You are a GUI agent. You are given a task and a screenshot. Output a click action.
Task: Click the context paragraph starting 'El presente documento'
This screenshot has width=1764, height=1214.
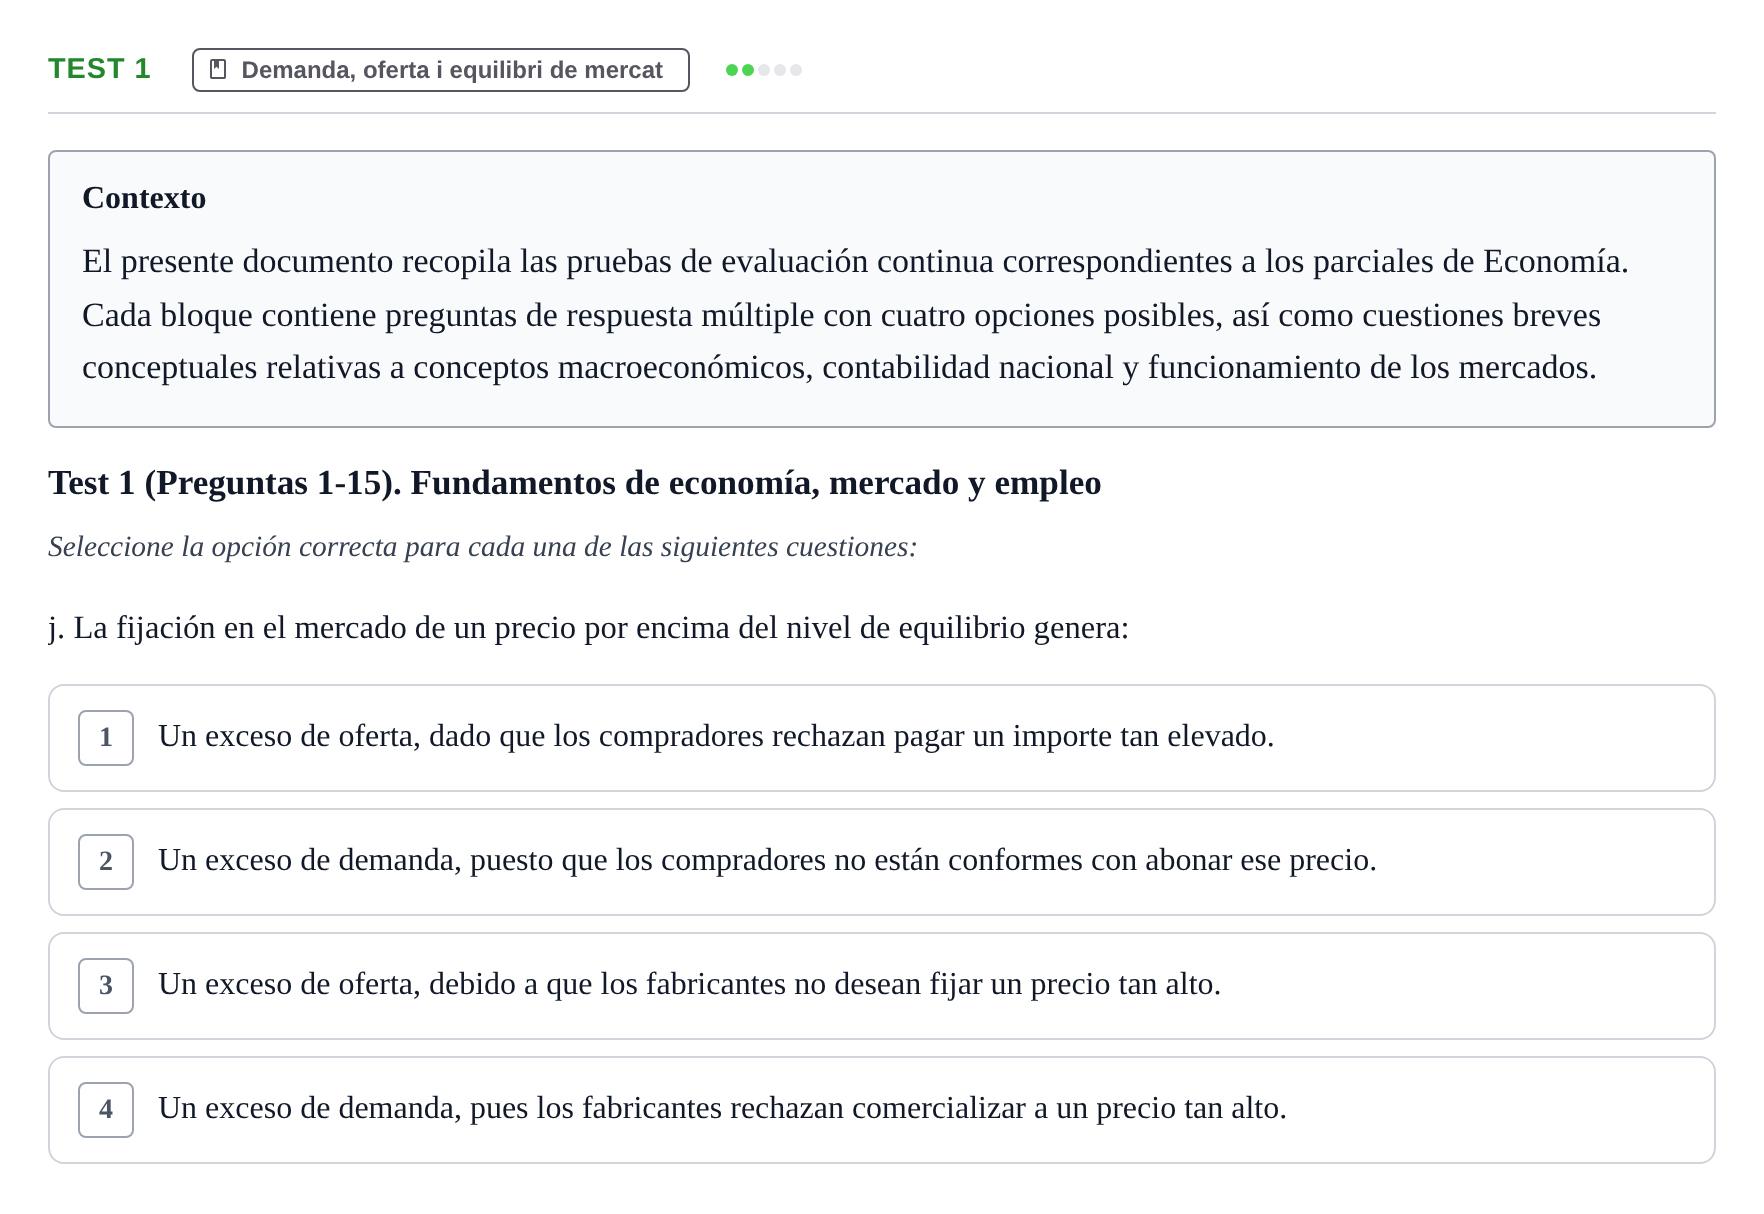pyautogui.click(x=856, y=314)
